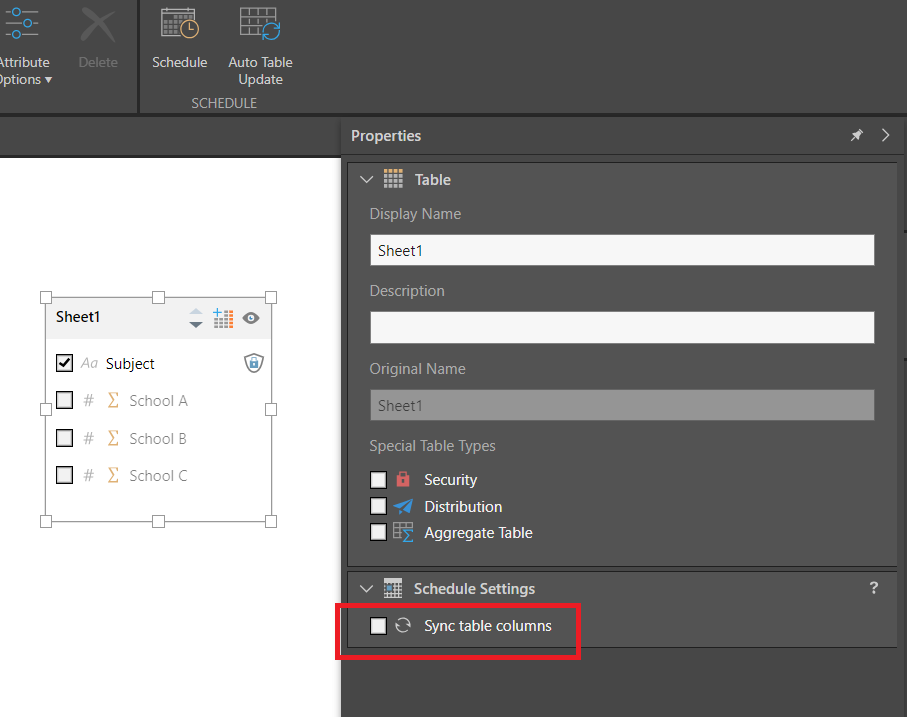Image resolution: width=907 pixels, height=717 pixels.
Task: Select the School B column checkbox
Action: click(x=65, y=438)
